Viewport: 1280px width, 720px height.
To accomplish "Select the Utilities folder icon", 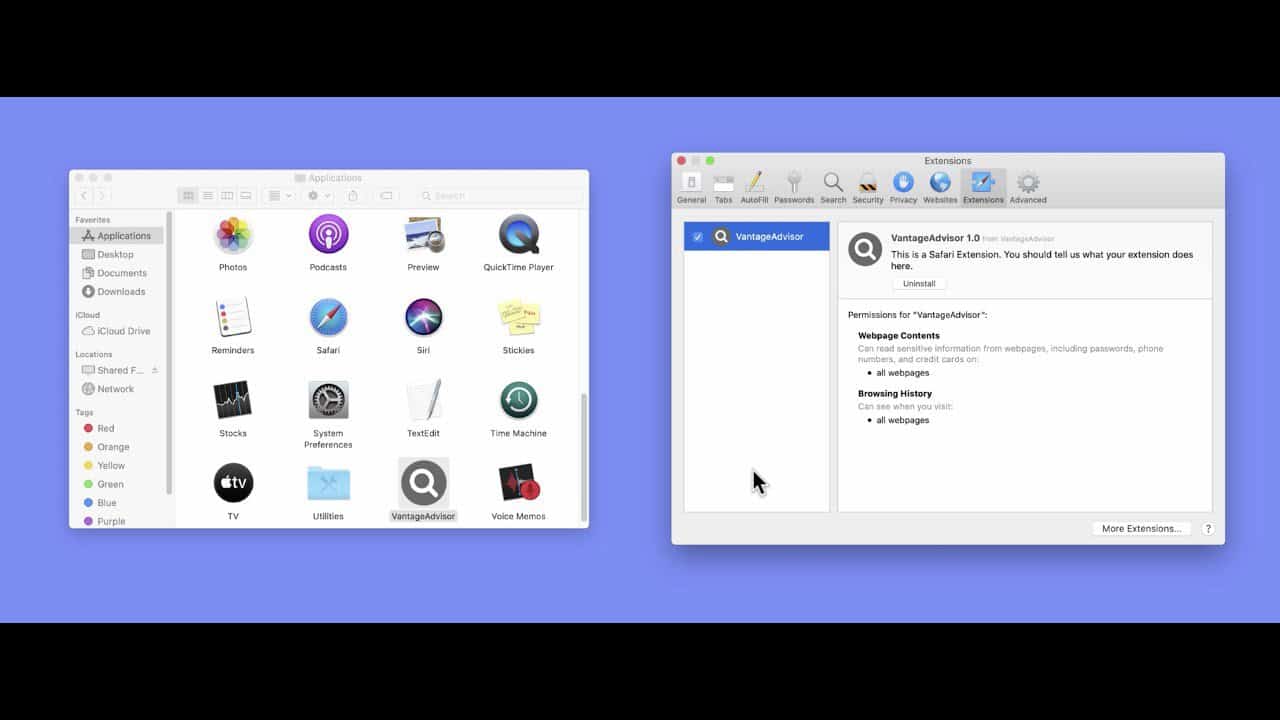I will (328, 484).
